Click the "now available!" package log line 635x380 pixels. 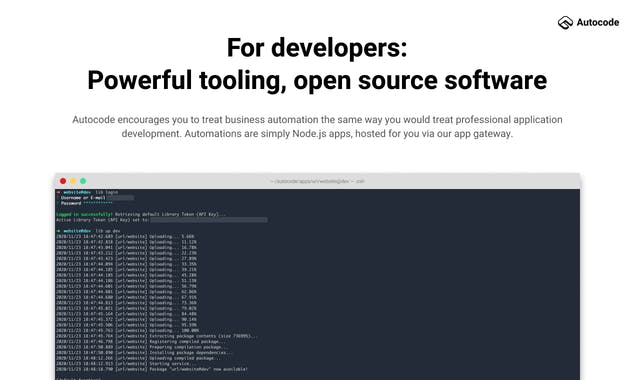[152, 369]
